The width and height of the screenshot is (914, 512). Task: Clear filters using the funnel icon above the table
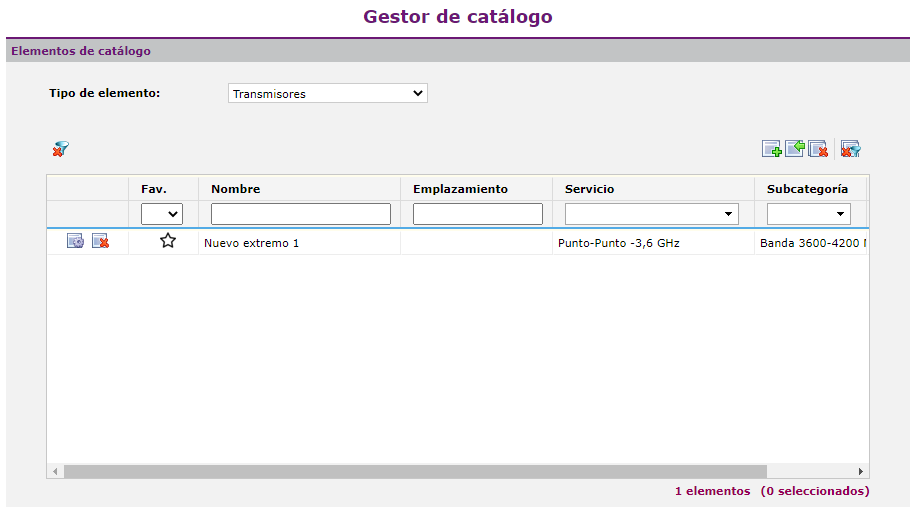tap(61, 149)
